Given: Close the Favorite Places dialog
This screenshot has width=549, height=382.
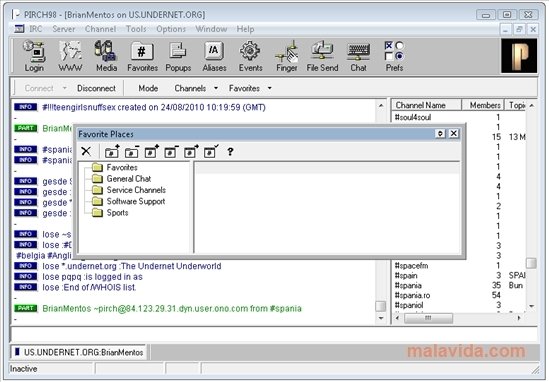Looking at the screenshot, I should 453,133.
